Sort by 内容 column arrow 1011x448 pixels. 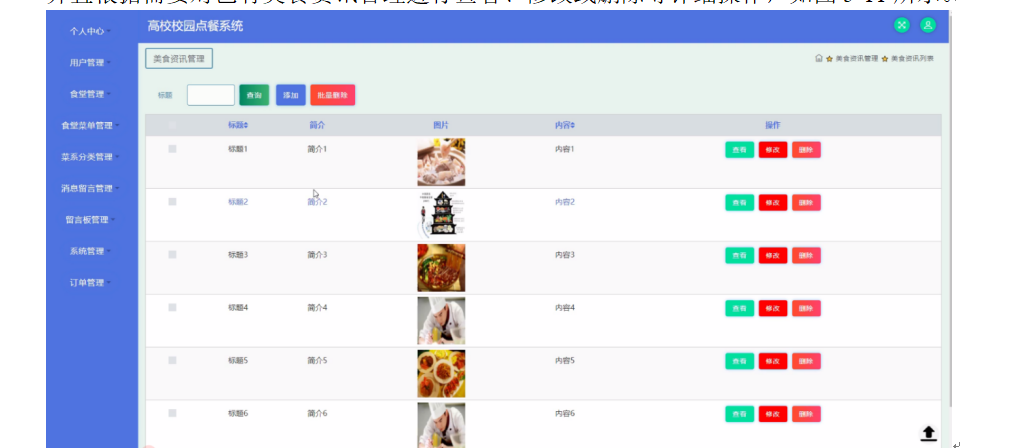[x=573, y=125]
